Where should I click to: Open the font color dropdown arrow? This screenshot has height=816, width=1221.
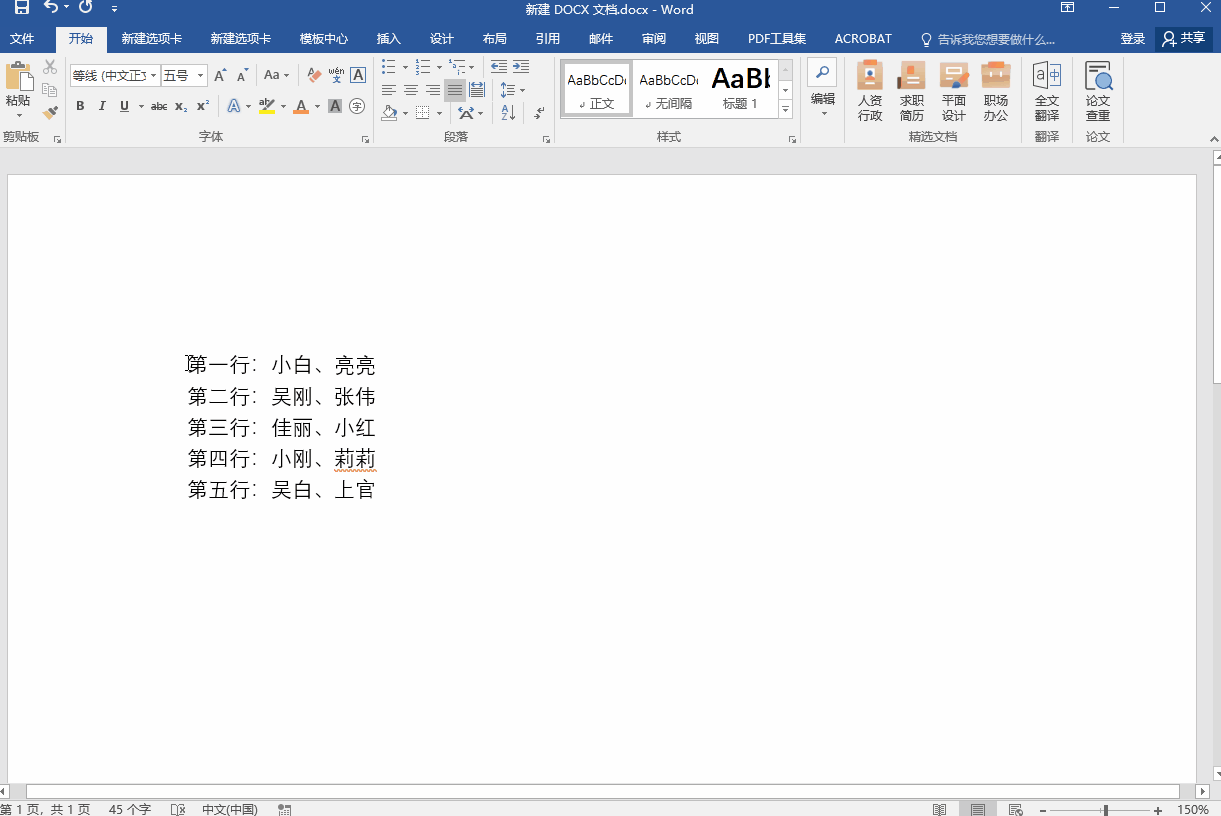(x=317, y=107)
